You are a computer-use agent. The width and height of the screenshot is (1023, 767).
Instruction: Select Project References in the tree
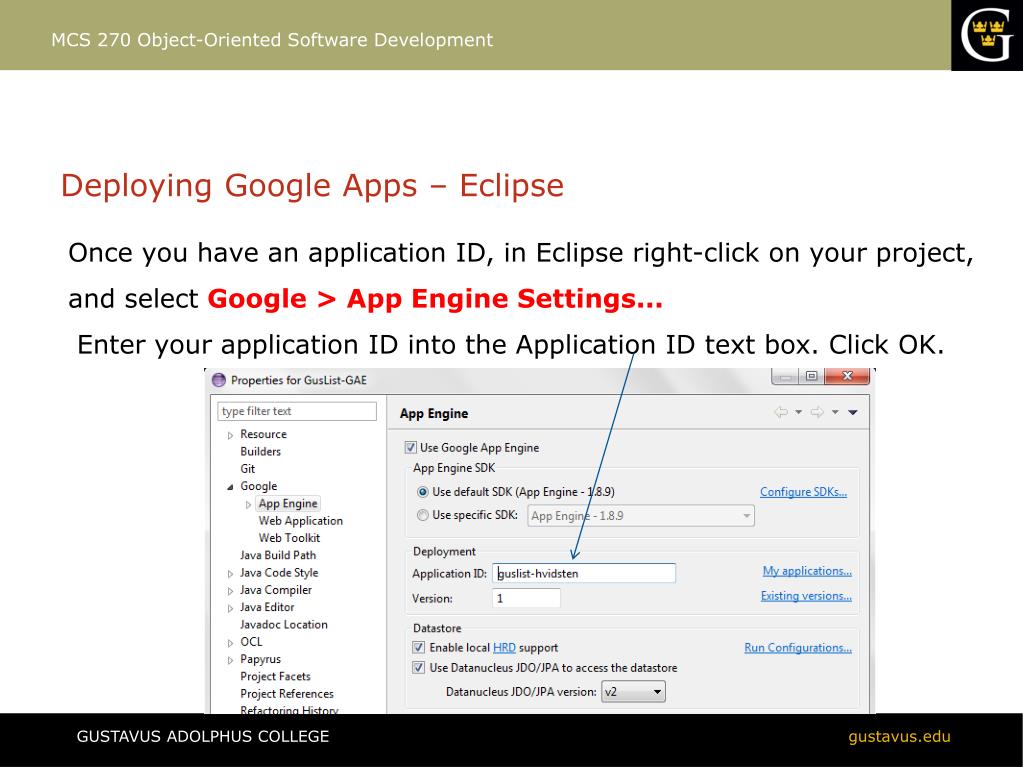[287, 693]
